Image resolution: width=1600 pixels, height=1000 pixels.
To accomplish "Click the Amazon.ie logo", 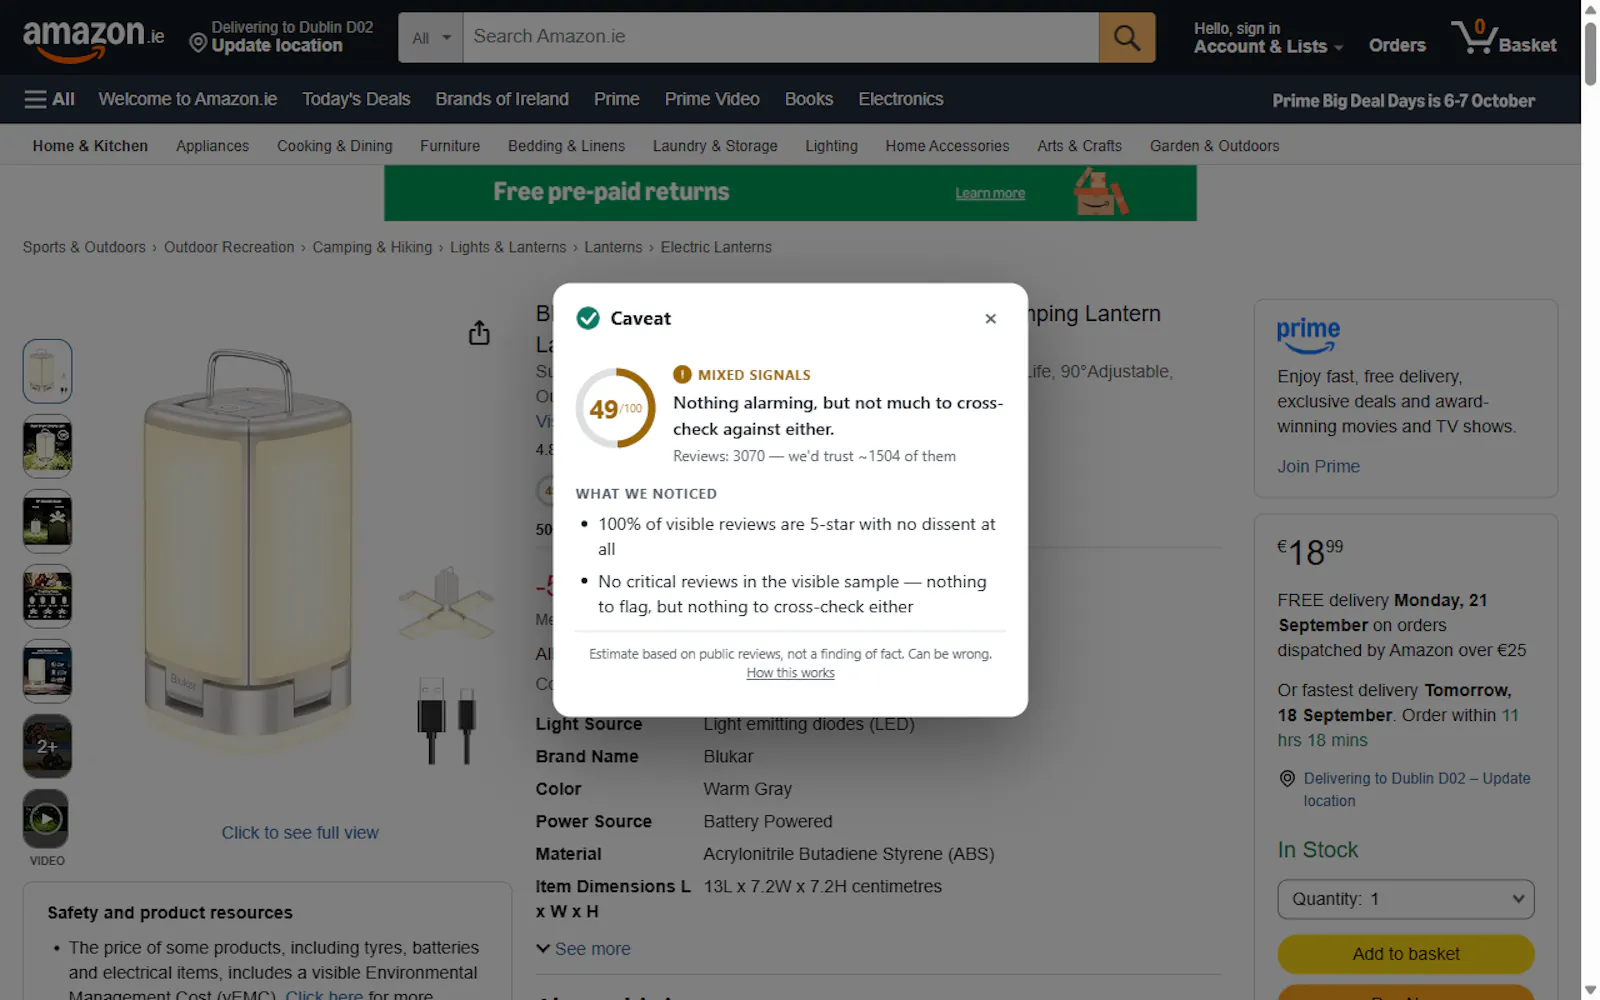I will pos(93,39).
